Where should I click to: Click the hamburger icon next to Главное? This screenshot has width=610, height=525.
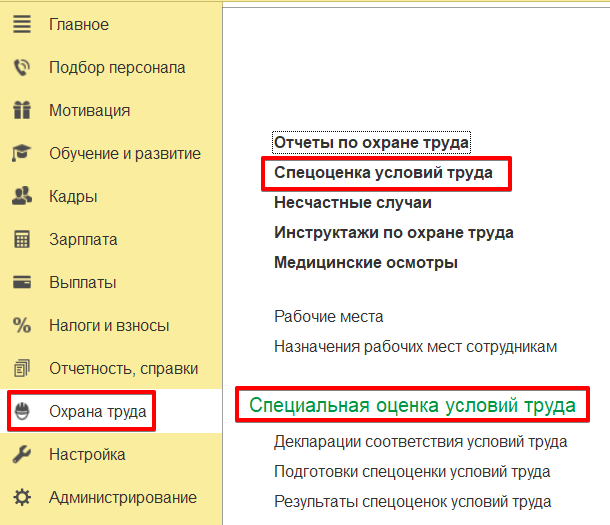point(22,24)
